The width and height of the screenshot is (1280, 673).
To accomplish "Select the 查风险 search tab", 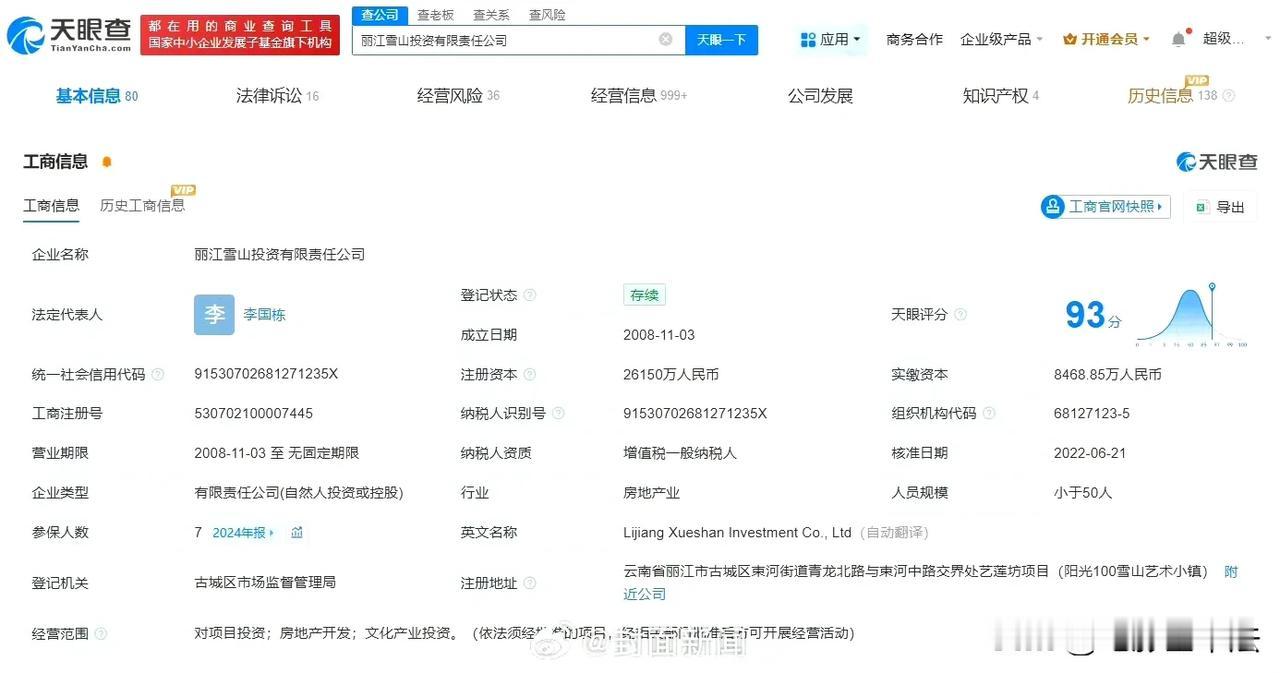I will pos(547,15).
